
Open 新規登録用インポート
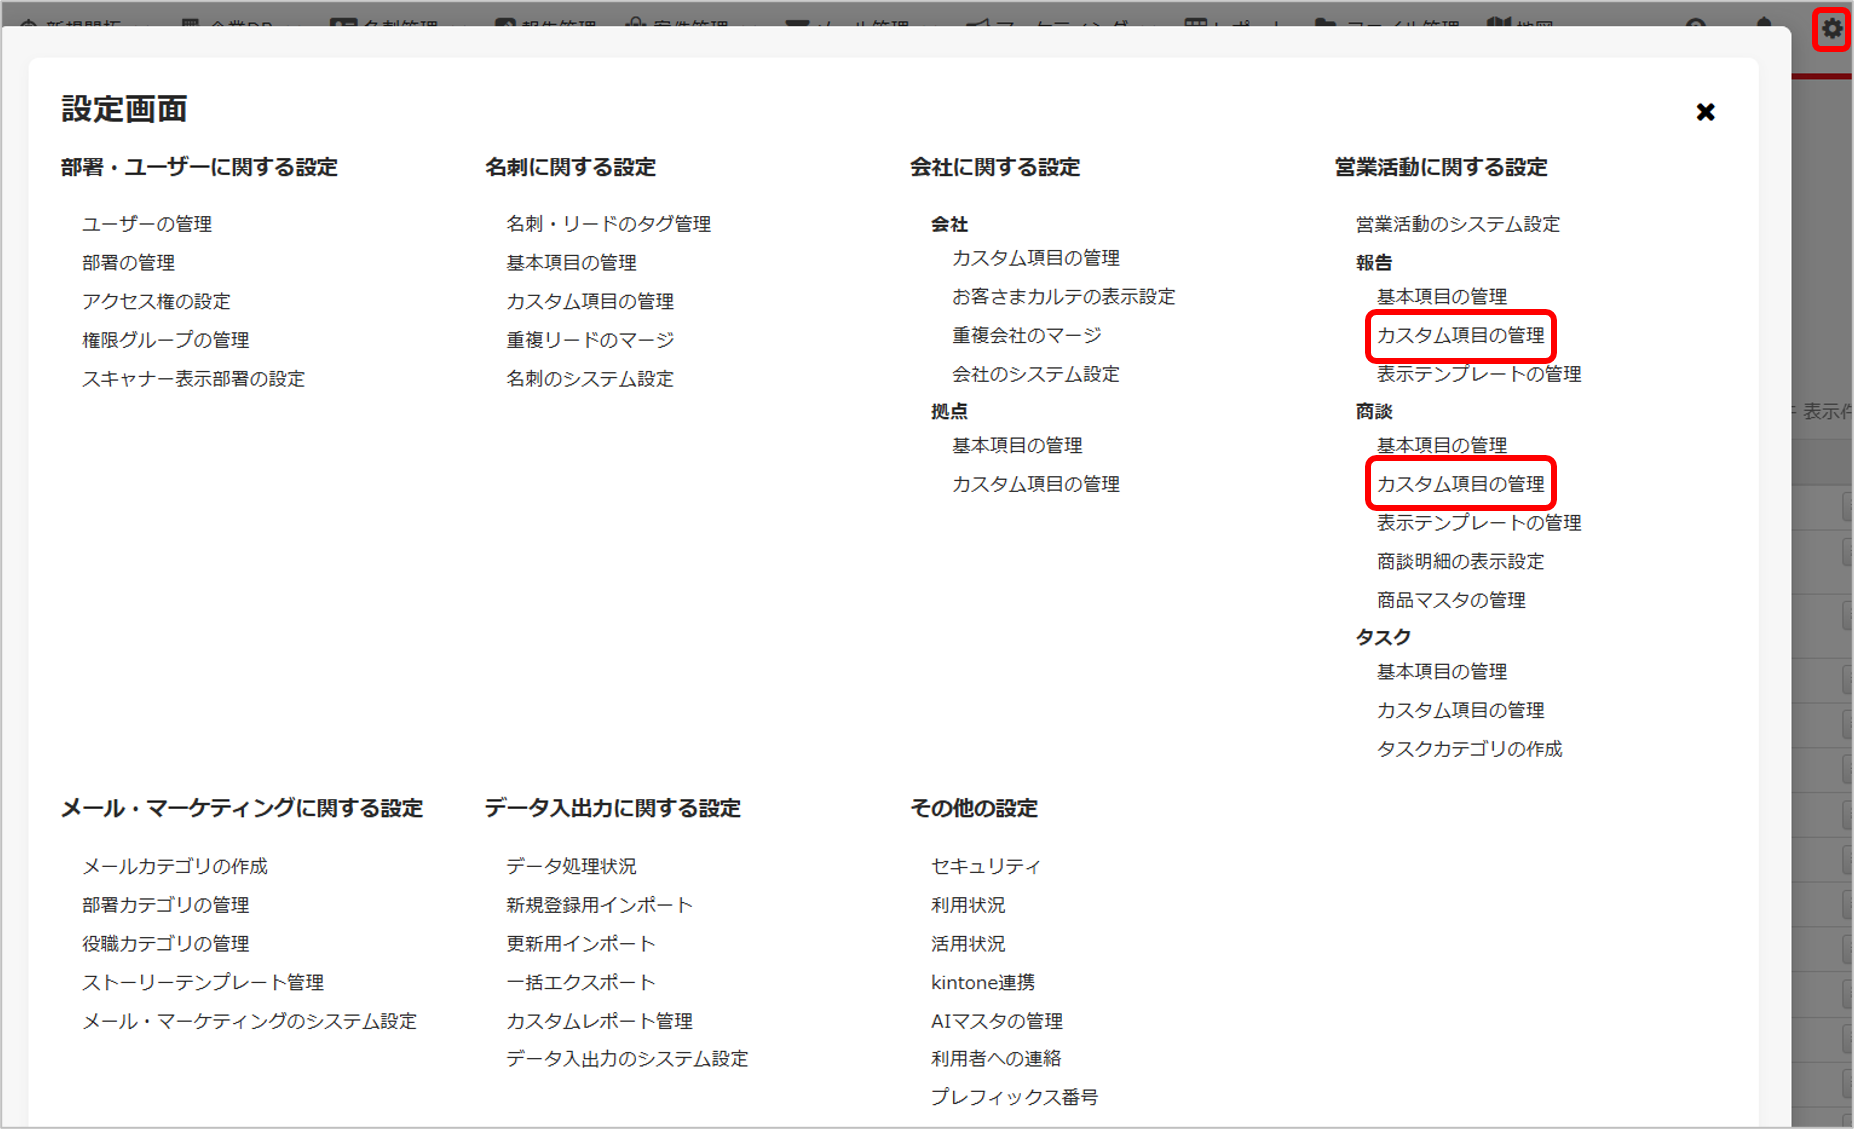[599, 905]
